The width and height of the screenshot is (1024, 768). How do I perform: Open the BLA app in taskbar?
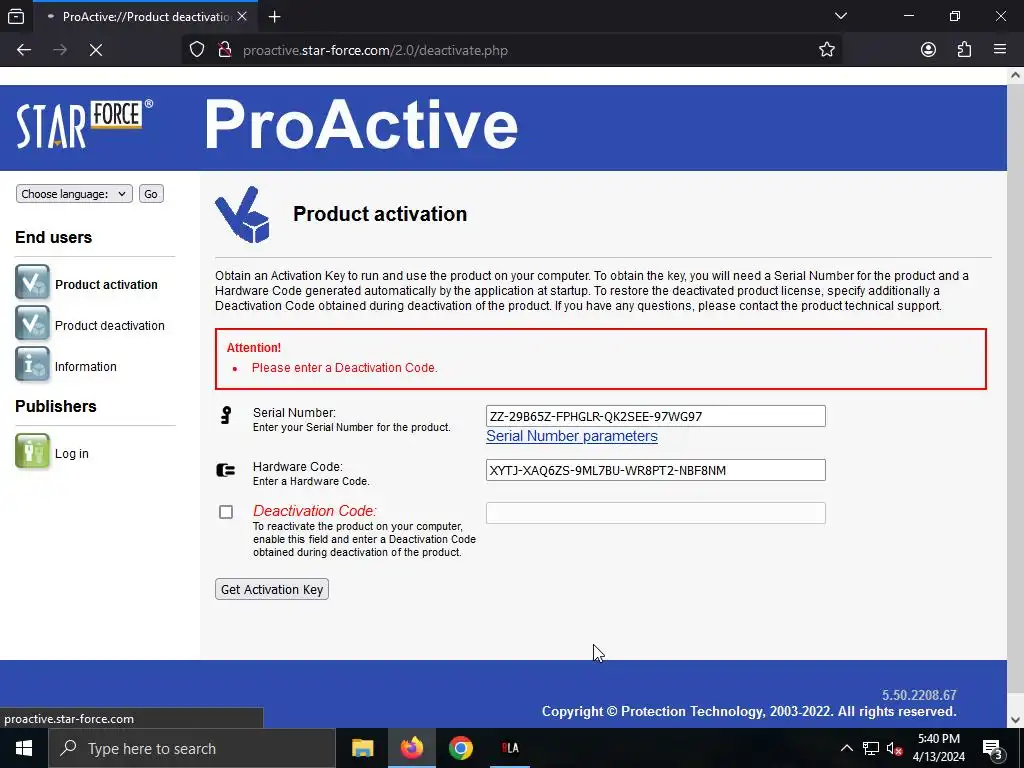510,748
